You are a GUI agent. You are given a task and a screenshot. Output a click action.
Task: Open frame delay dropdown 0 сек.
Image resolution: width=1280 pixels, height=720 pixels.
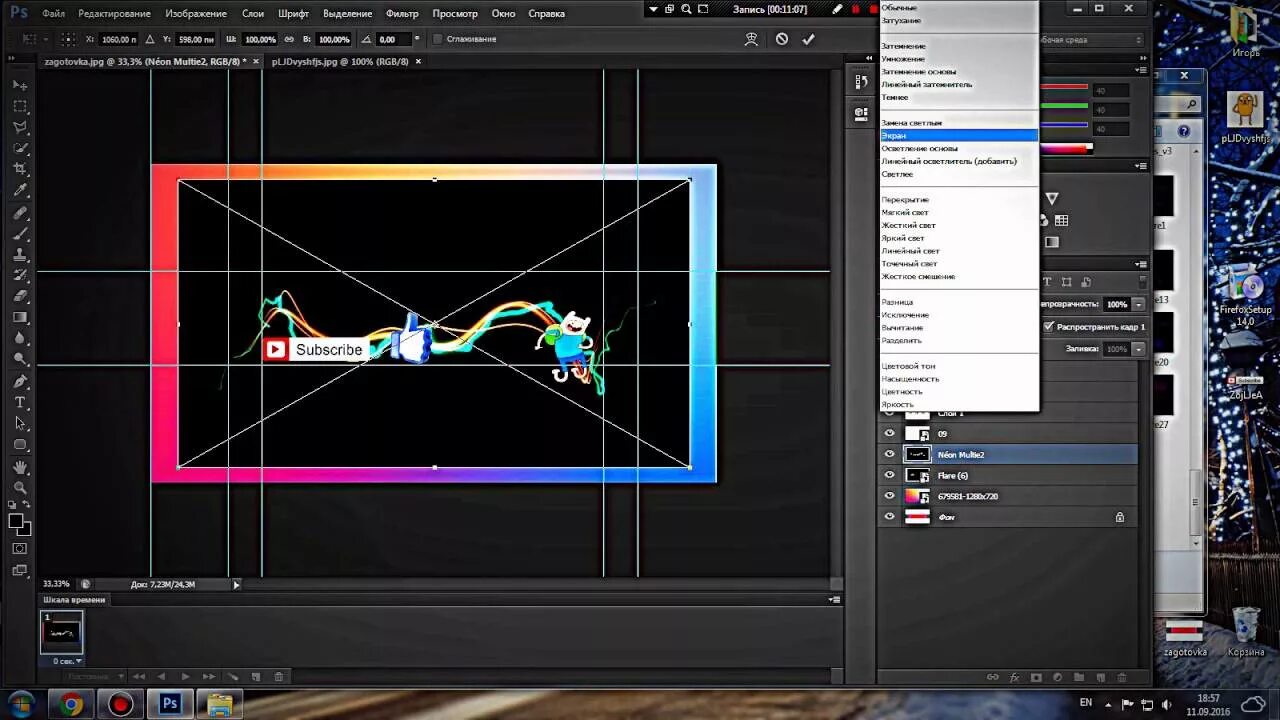[65, 661]
